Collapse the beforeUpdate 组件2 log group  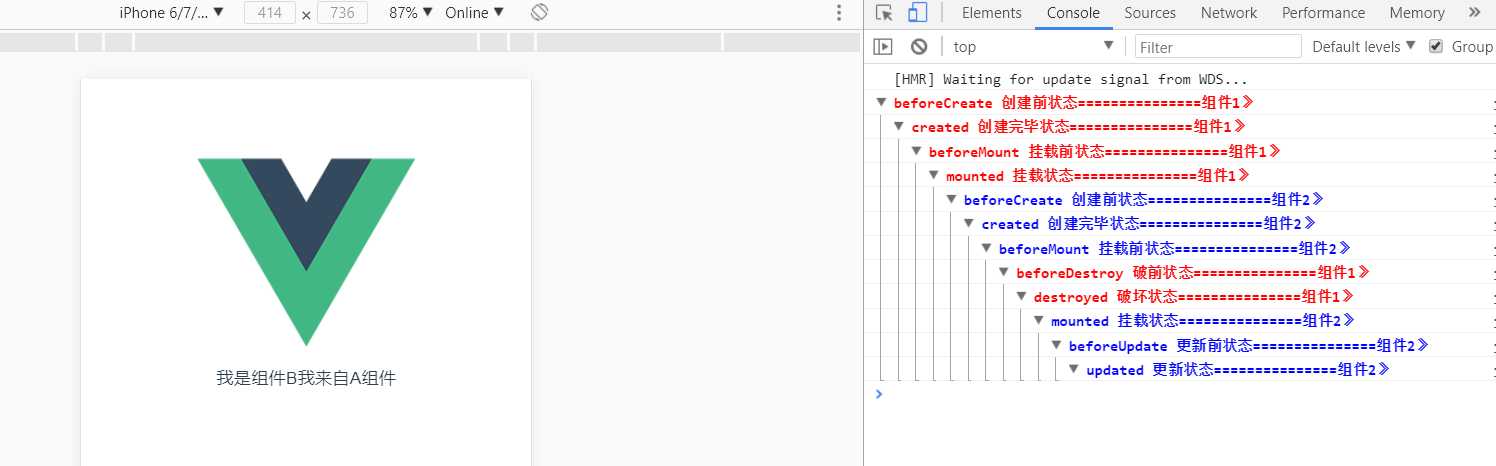[x=1056, y=345]
